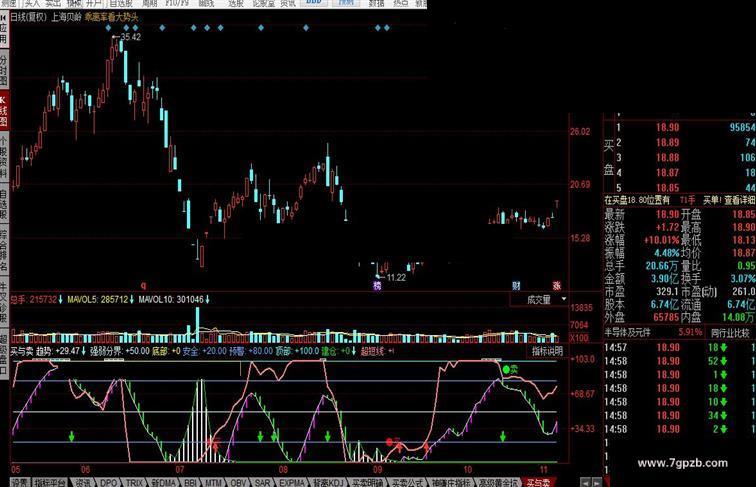Click 开户 in top toolbar
Viewport: 756px width, 487px height.
point(94,3)
